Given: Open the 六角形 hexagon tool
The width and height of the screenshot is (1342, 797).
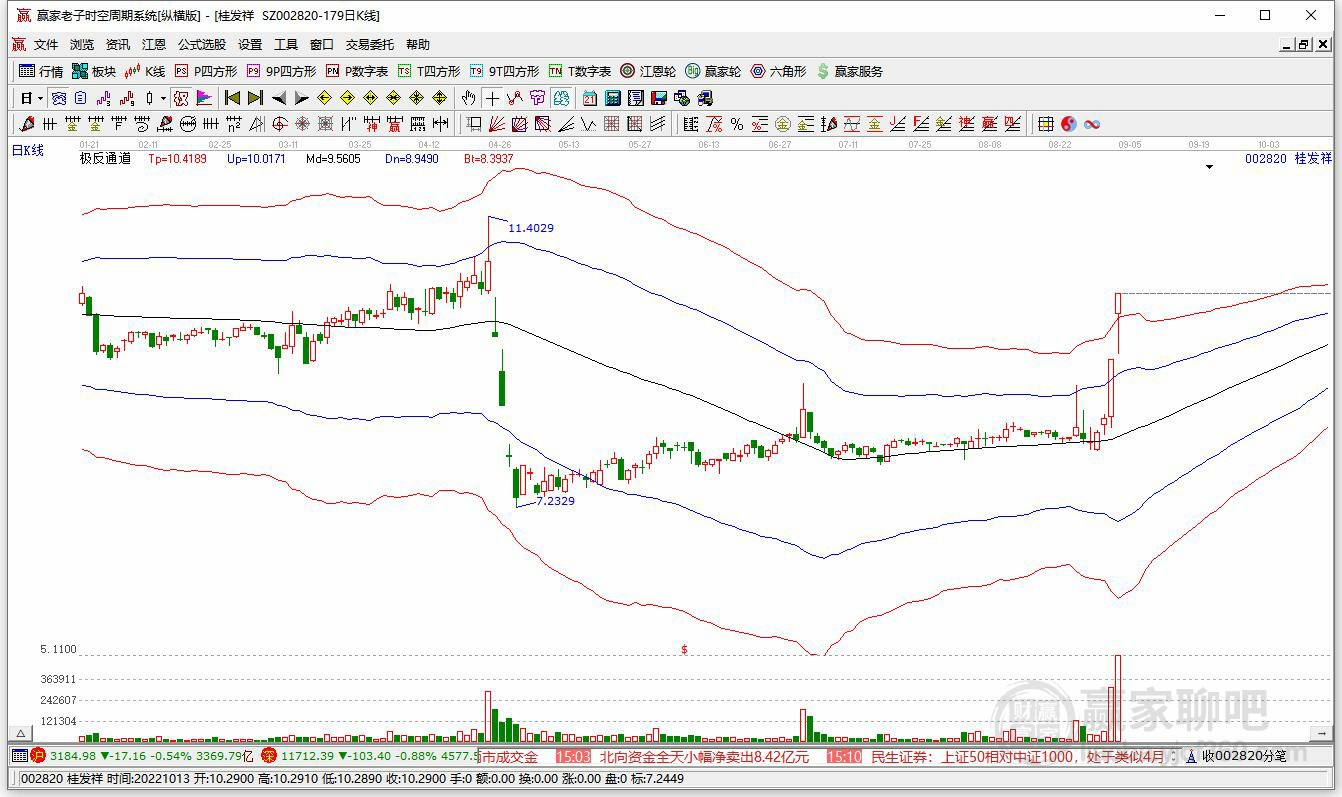Looking at the screenshot, I should [x=778, y=71].
